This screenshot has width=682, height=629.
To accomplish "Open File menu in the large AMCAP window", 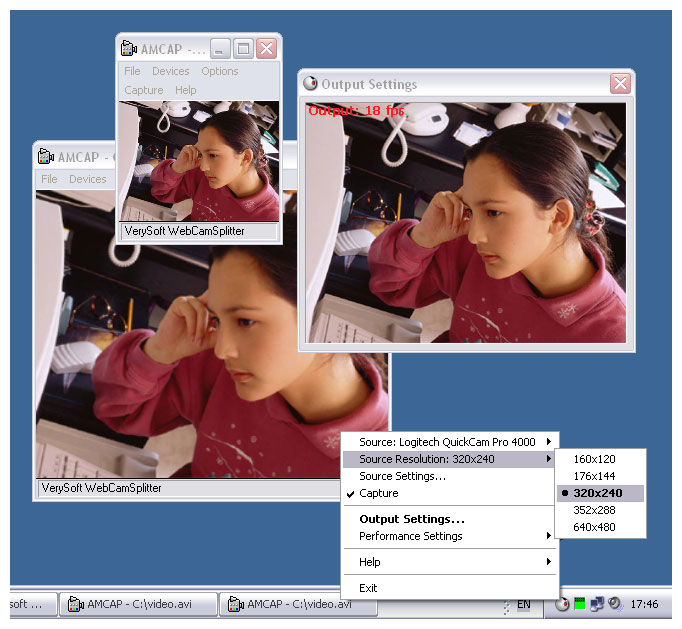I will point(49,179).
